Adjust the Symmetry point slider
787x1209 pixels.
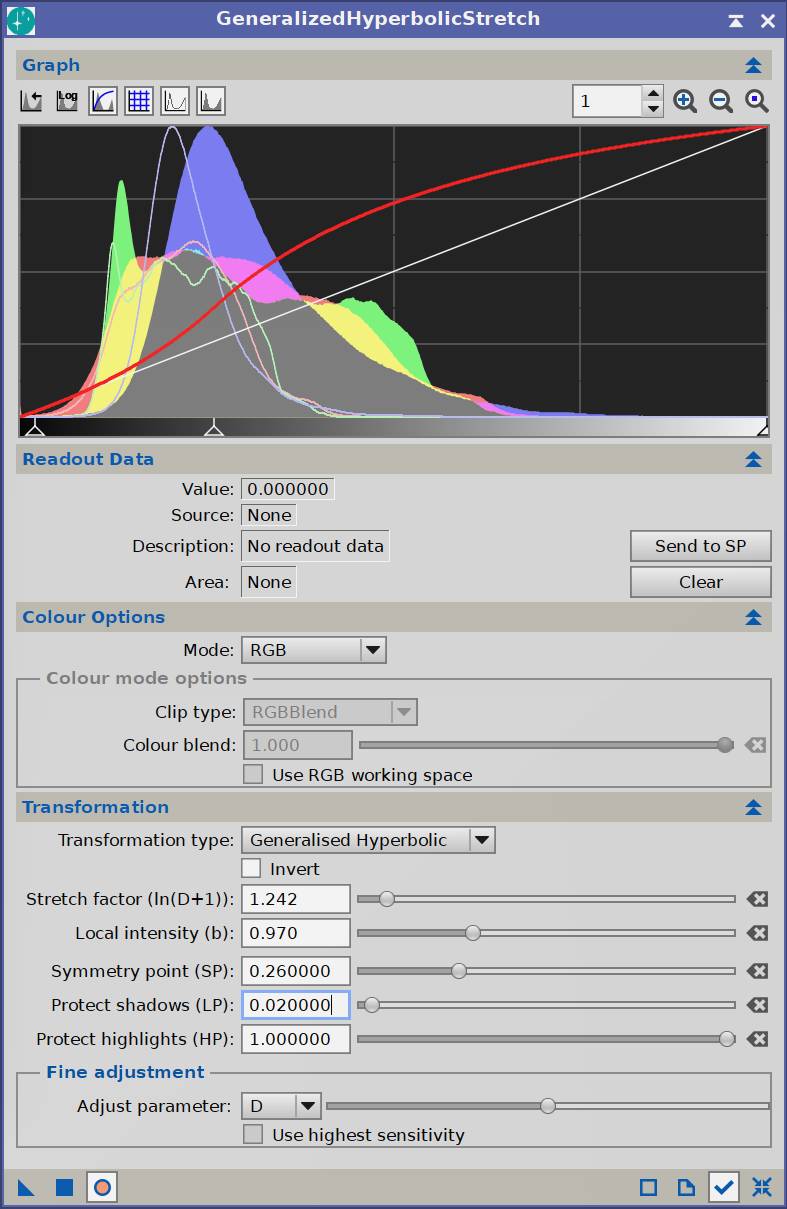(x=546, y=971)
